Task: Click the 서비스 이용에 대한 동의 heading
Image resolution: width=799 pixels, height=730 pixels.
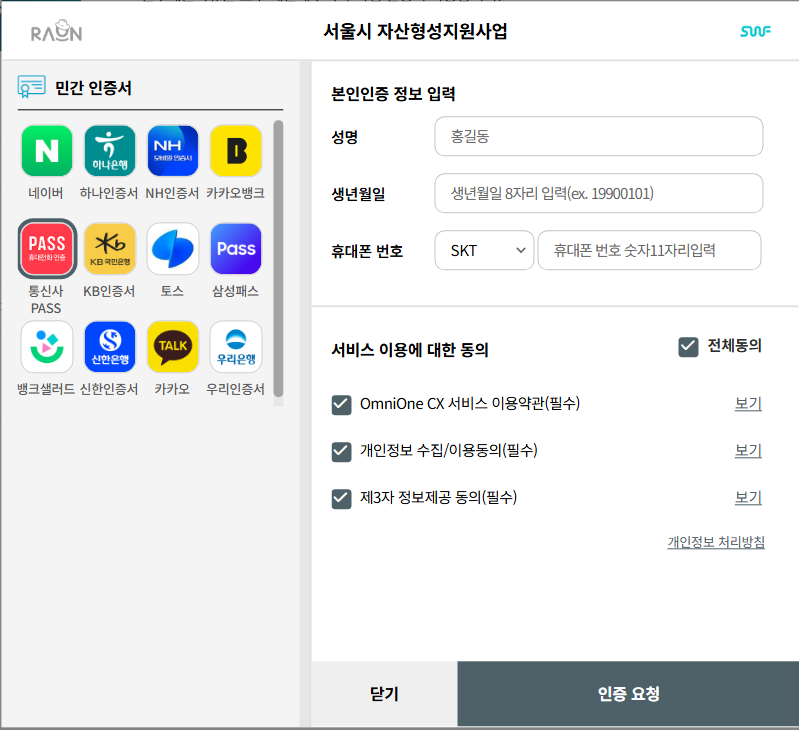Action: pos(410,350)
